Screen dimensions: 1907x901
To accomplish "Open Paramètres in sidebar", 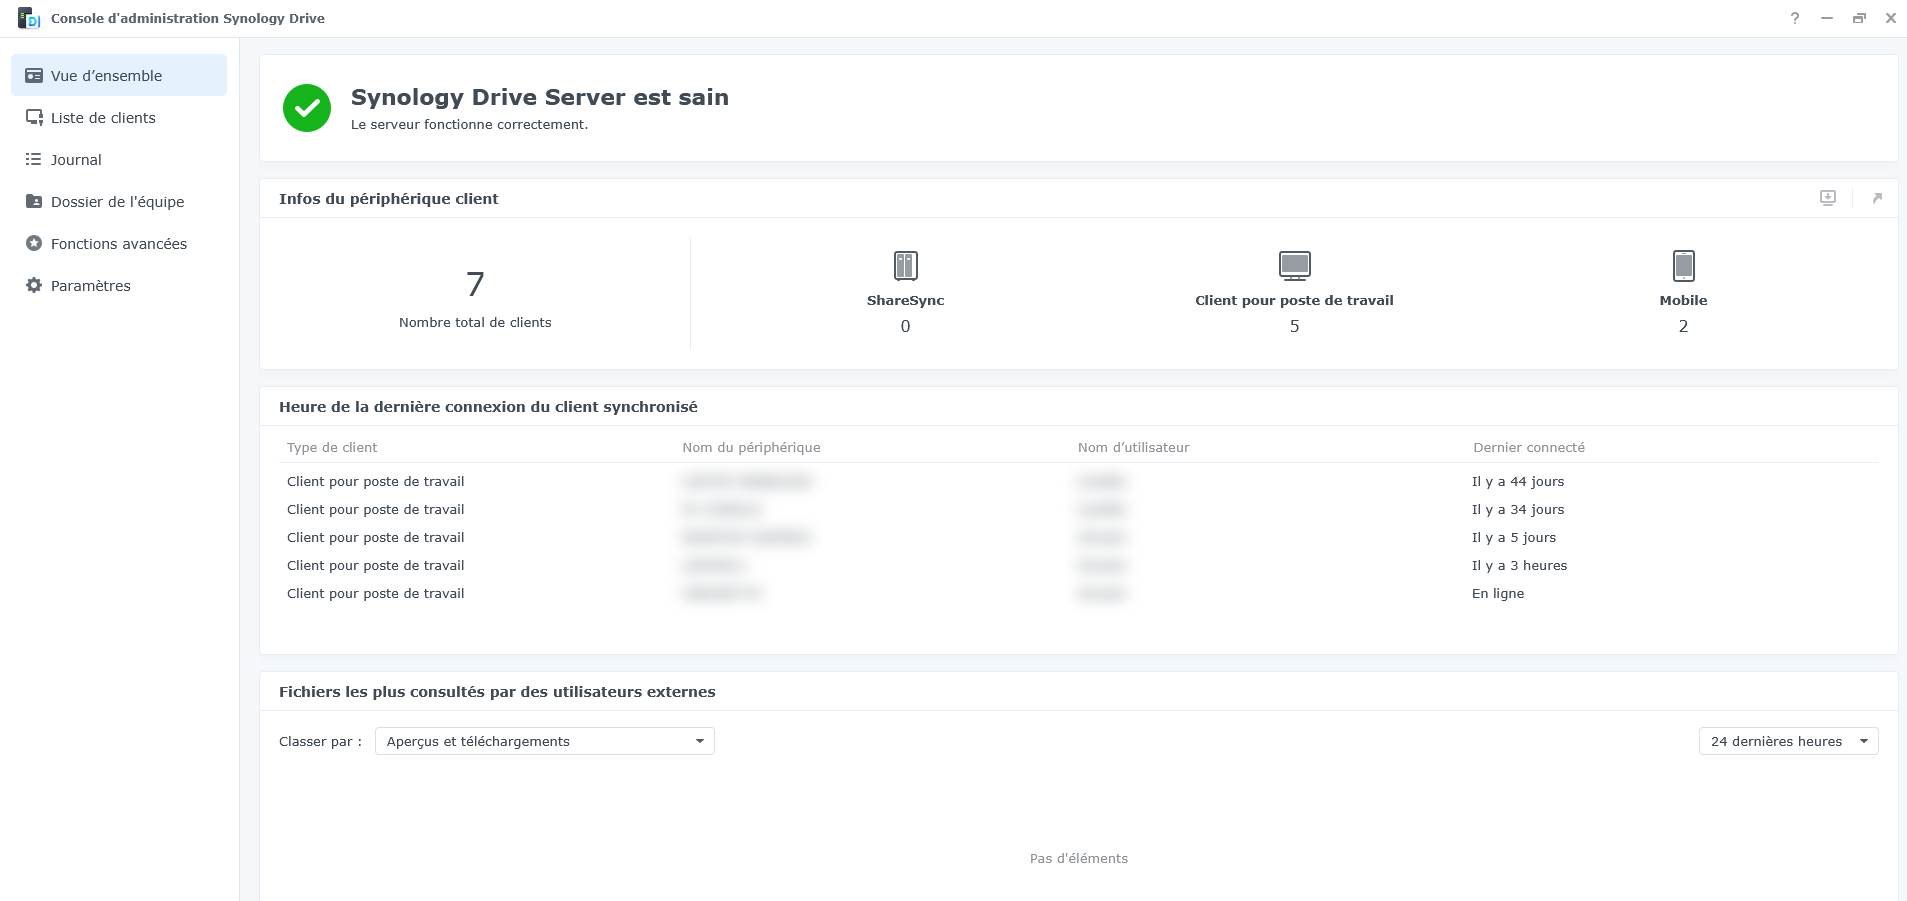I will [119, 286].
